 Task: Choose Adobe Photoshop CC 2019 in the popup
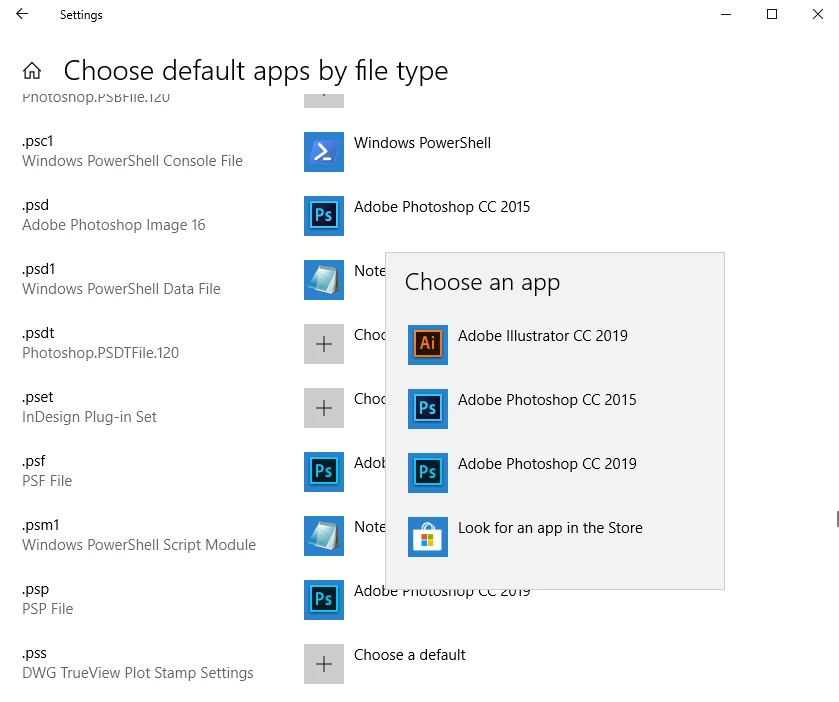(x=547, y=464)
